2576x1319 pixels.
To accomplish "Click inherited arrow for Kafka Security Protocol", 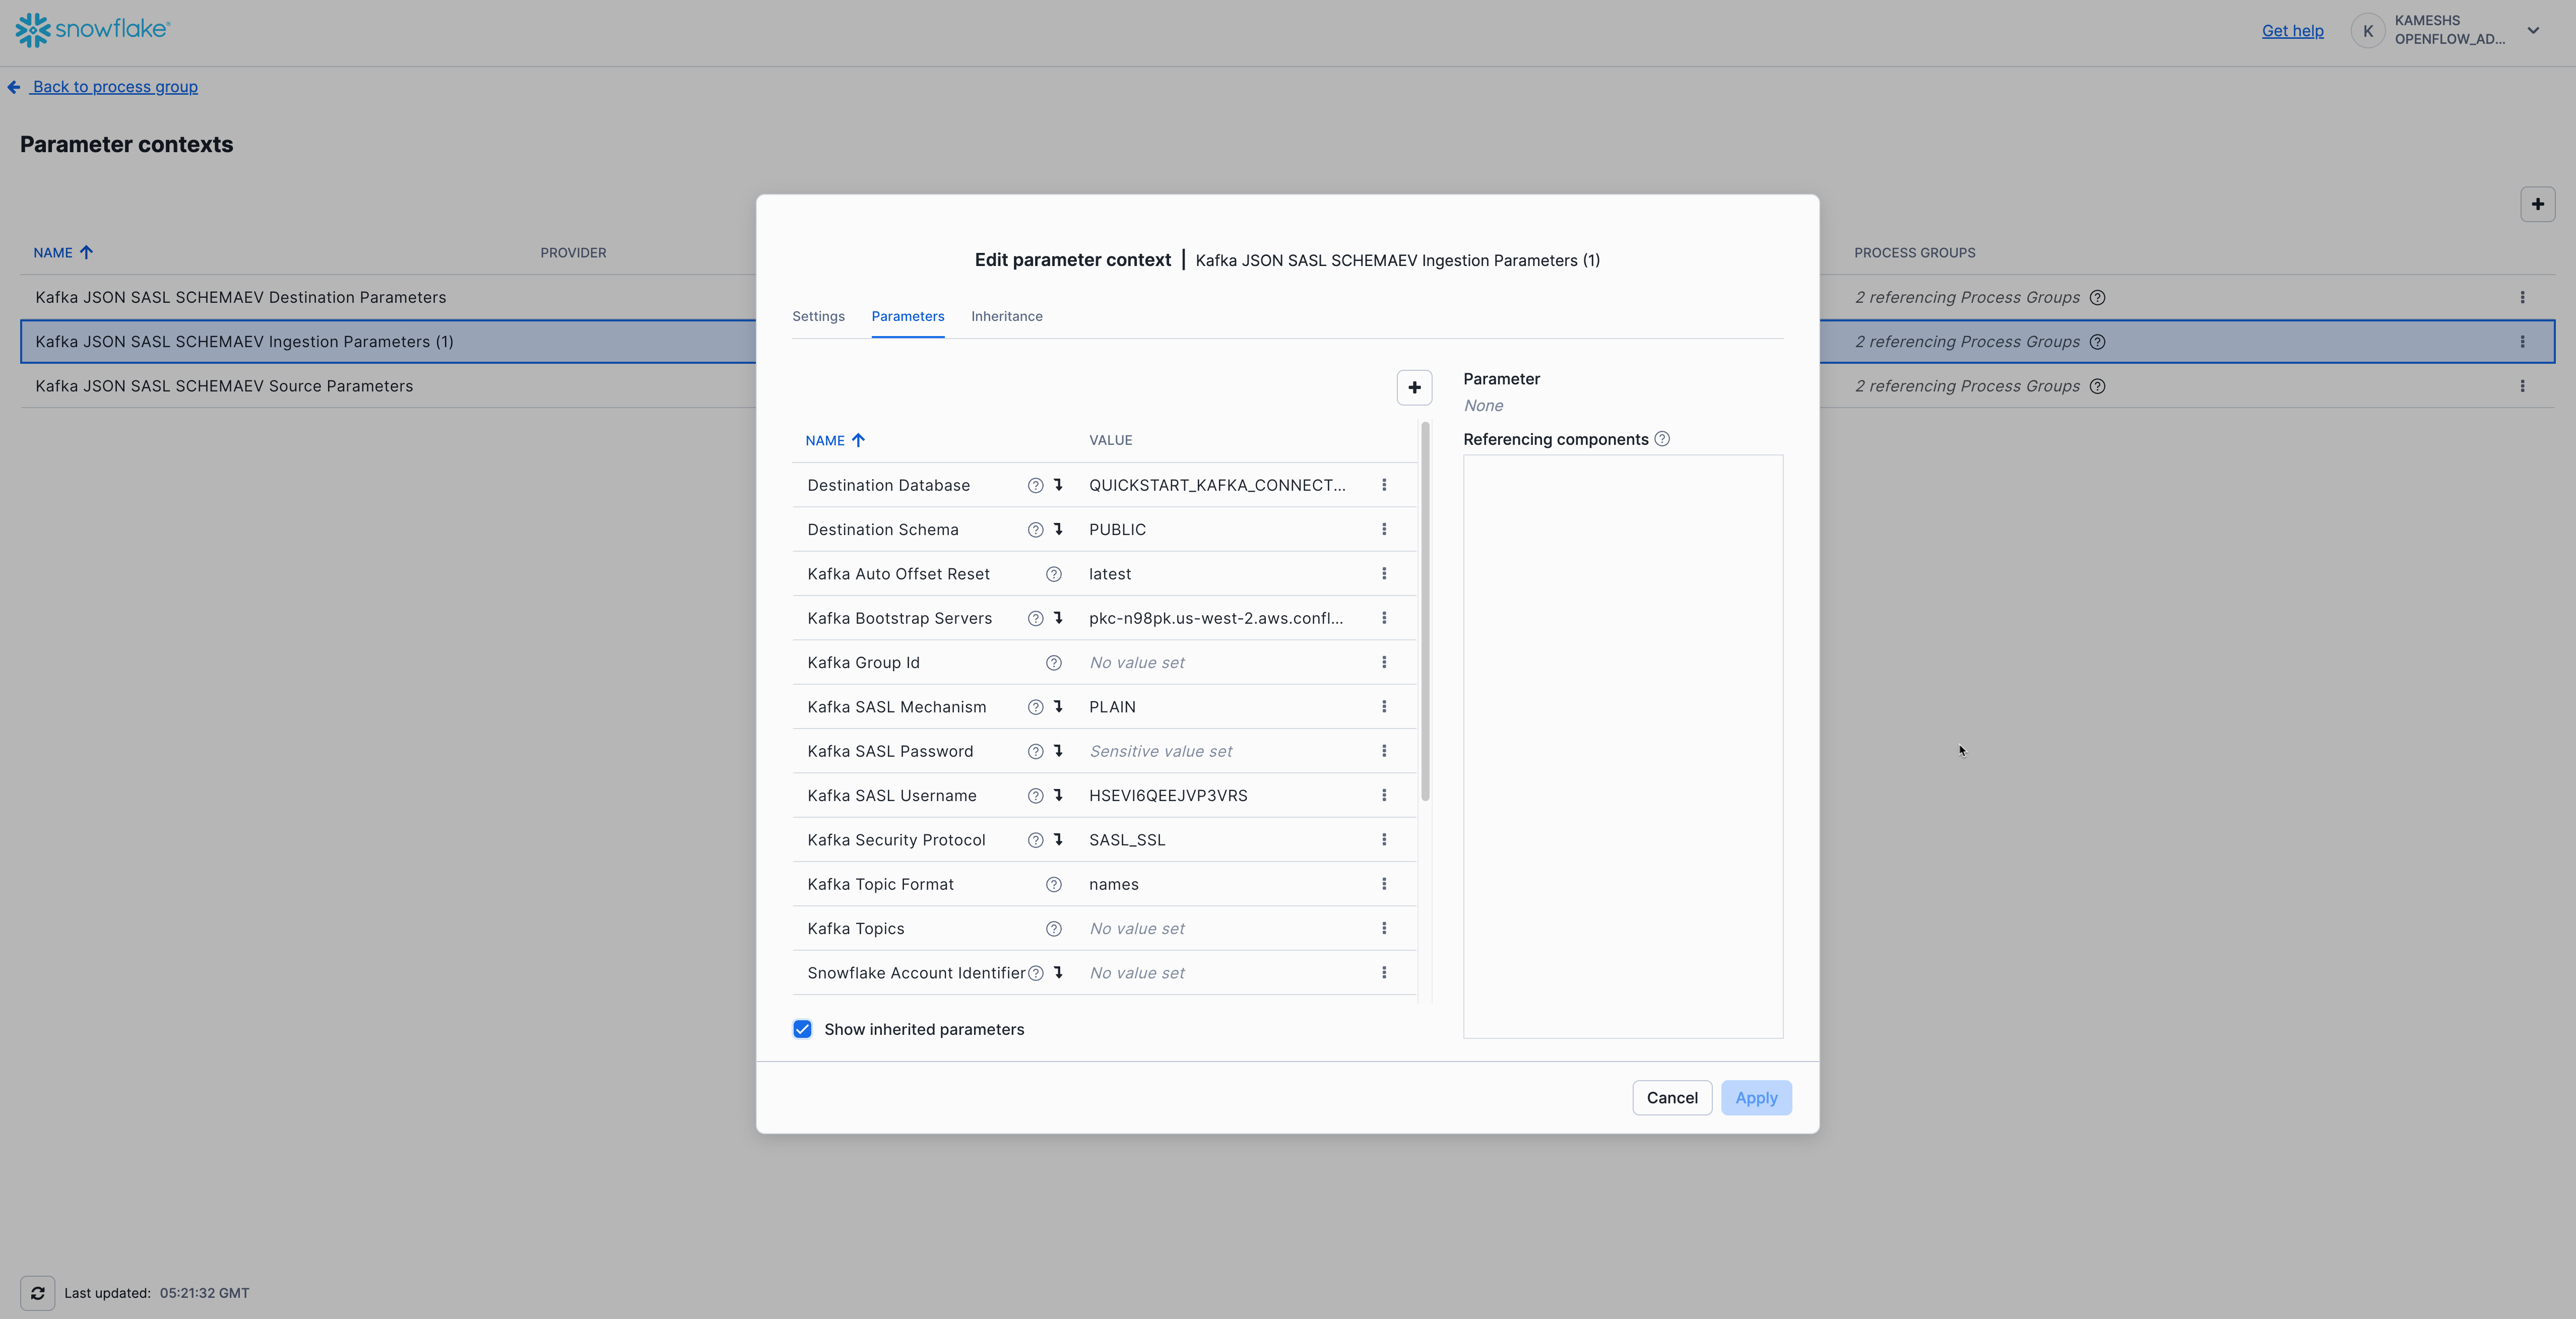I will pyautogui.click(x=1058, y=840).
